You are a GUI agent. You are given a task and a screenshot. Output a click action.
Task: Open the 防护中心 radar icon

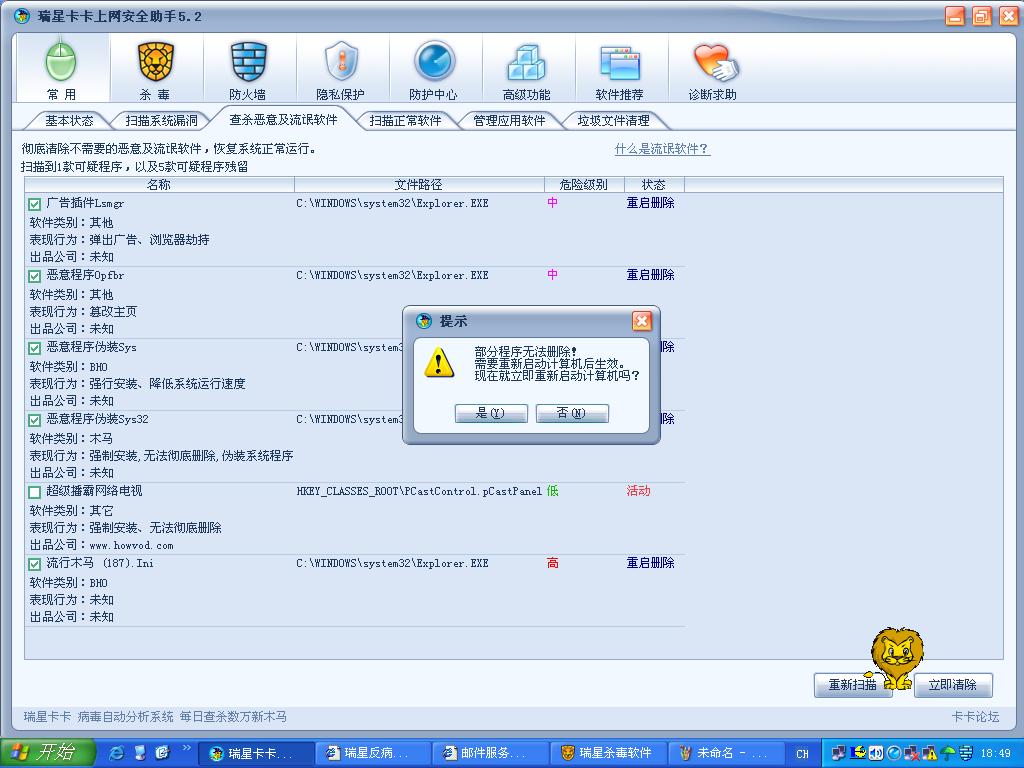click(x=434, y=61)
